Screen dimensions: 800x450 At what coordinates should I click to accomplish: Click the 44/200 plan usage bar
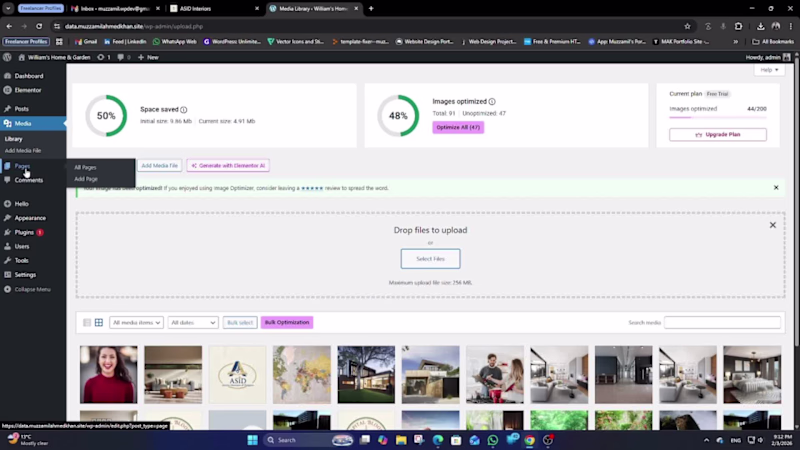point(717,117)
